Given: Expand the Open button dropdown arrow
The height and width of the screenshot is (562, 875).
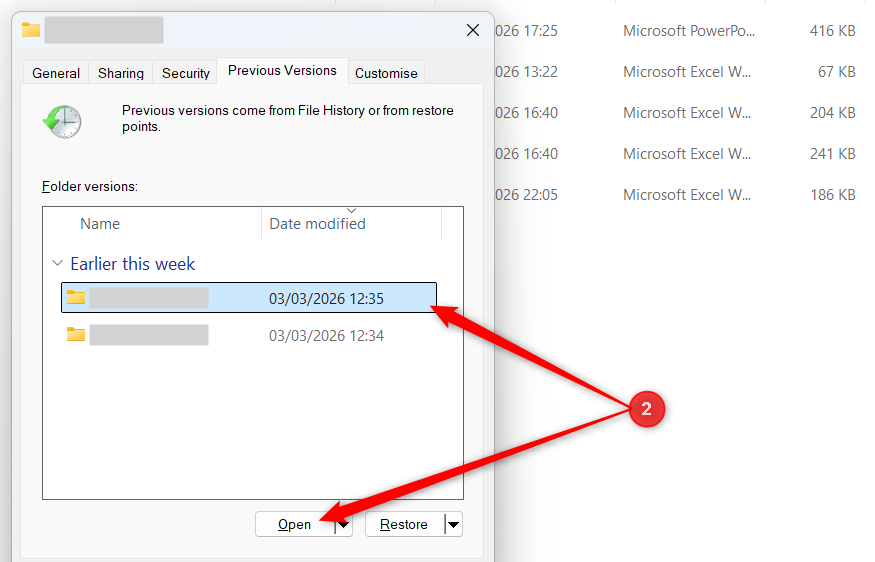Looking at the screenshot, I should point(344,525).
